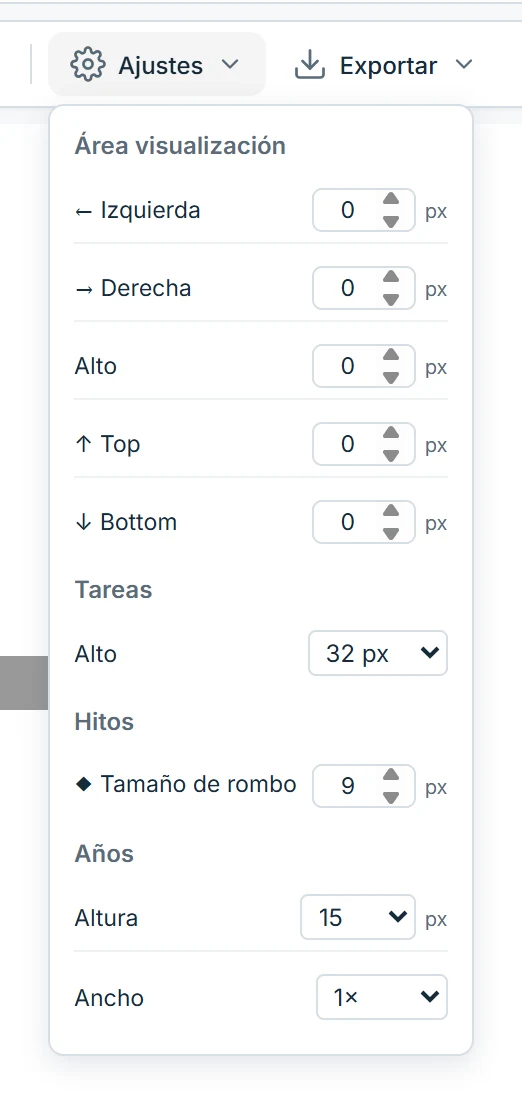Open the Años Ancho 1× dropdown
This screenshot has height=1104, width=522.
pos(382,997)
